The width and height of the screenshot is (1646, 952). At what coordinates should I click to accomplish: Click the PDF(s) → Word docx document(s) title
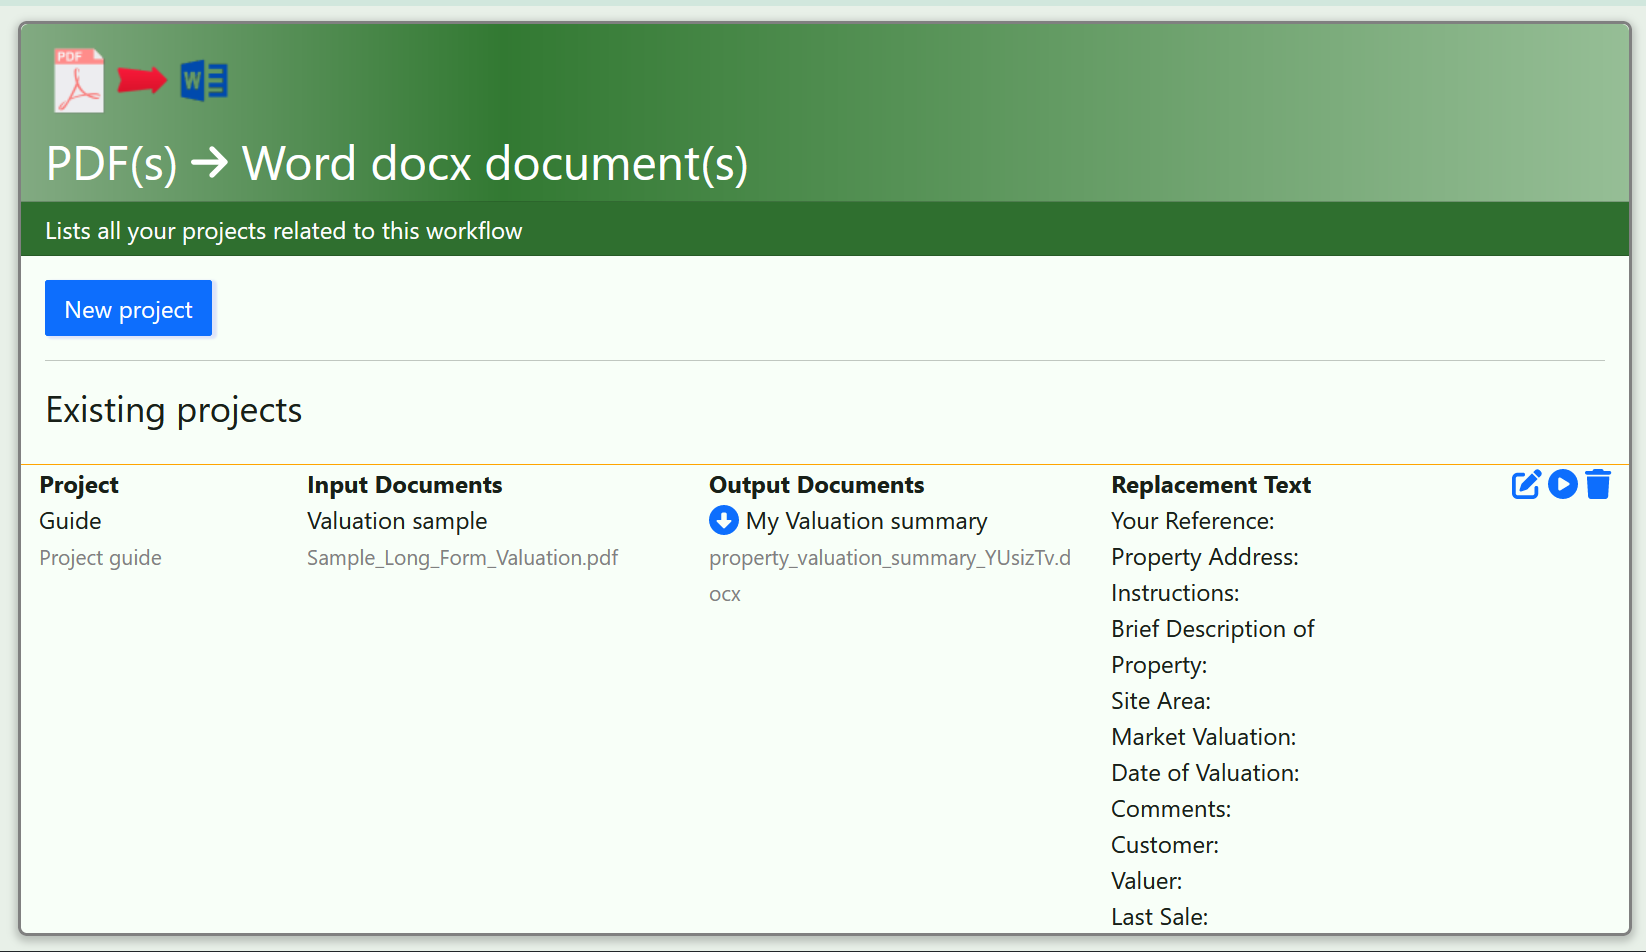point(397,163)
